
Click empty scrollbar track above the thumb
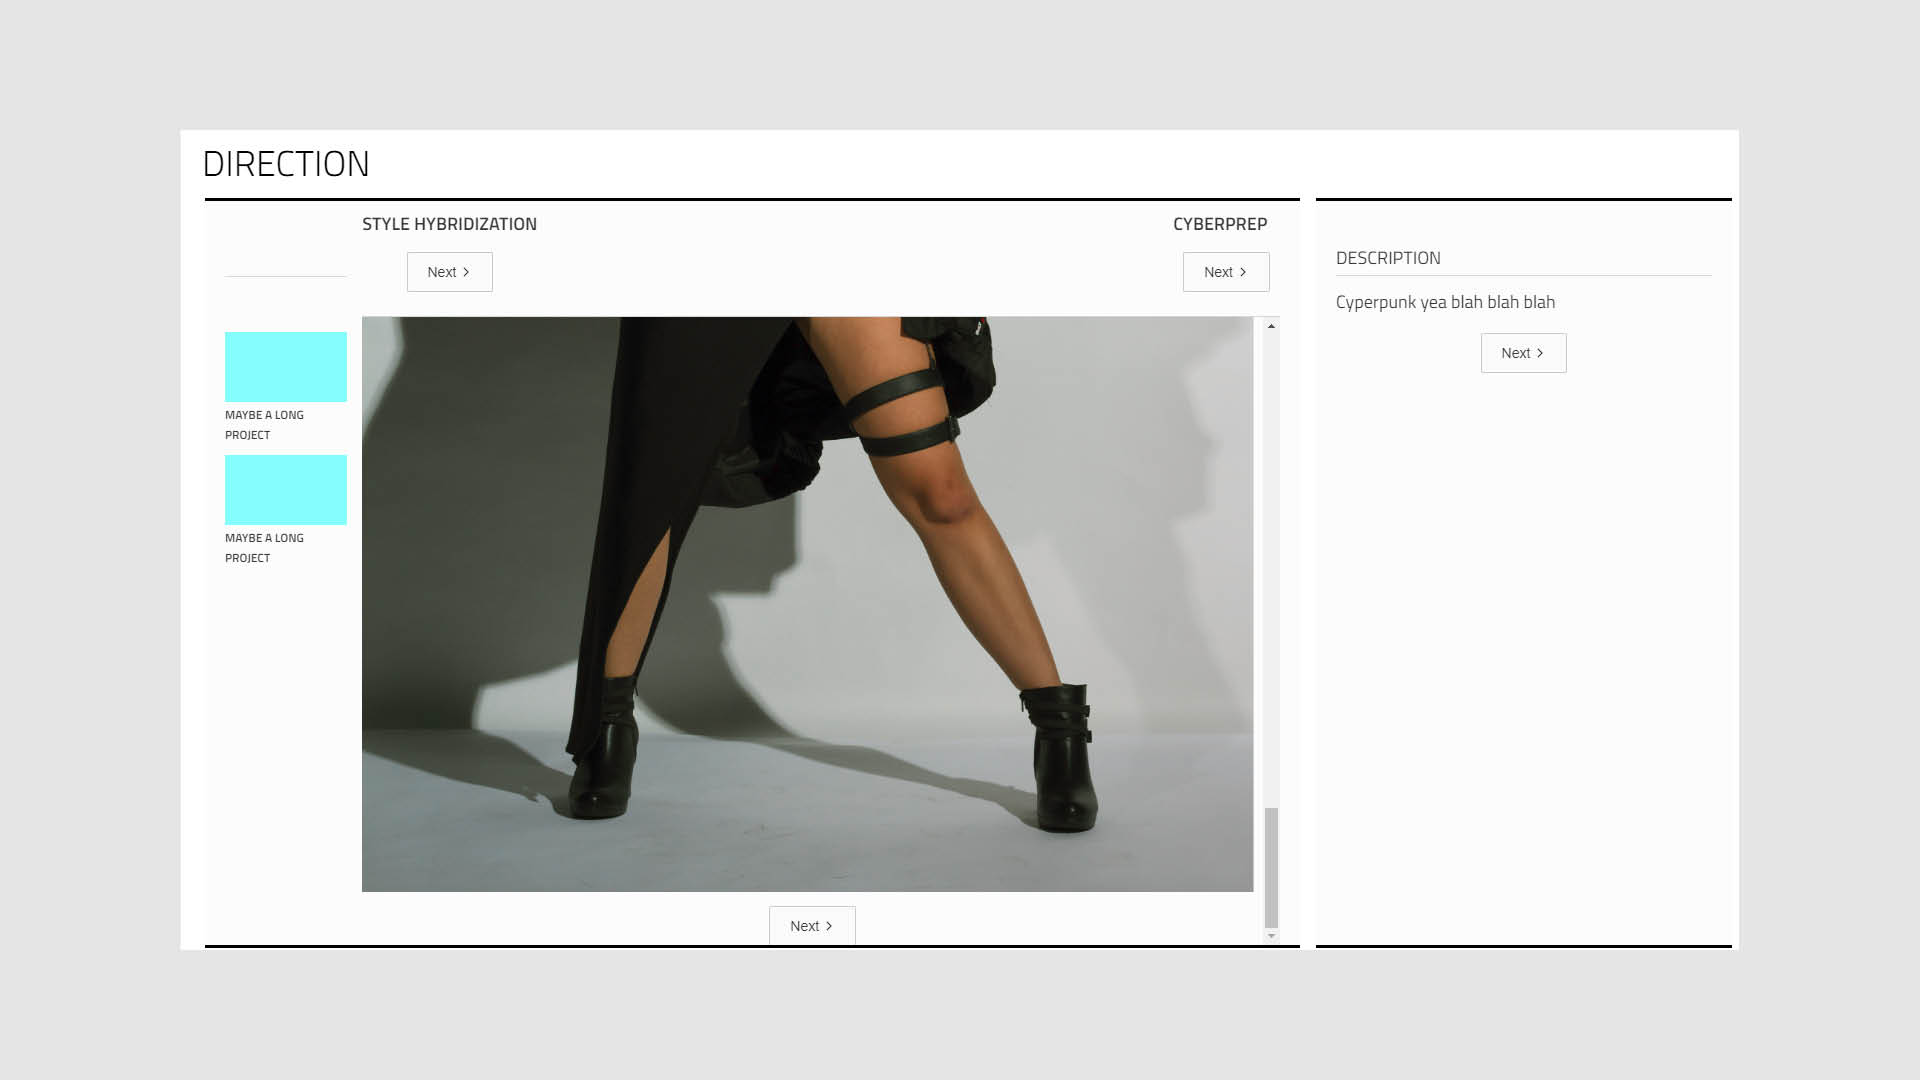pos(1271,560)
